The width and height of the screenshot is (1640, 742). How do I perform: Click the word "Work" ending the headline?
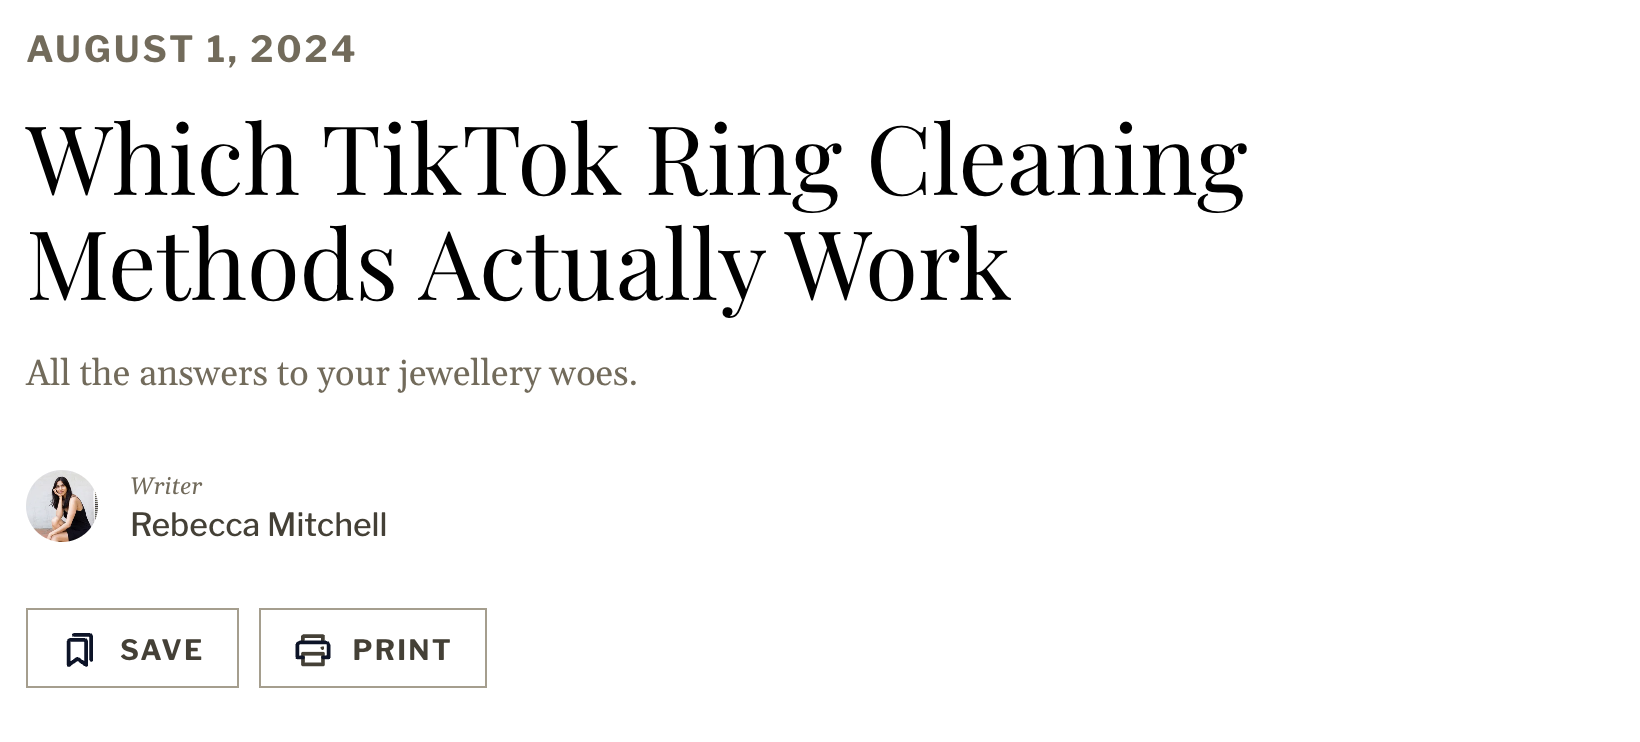pos(898,265)
